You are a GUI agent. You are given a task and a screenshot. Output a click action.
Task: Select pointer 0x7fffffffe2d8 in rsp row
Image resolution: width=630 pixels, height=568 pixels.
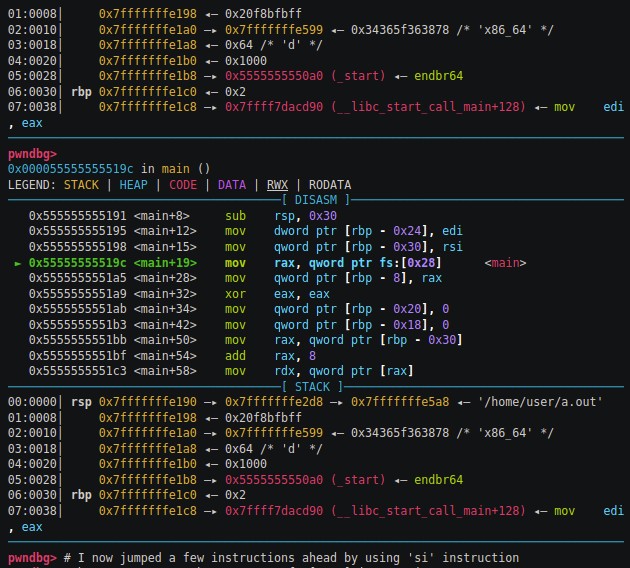[x=274, y=402]
